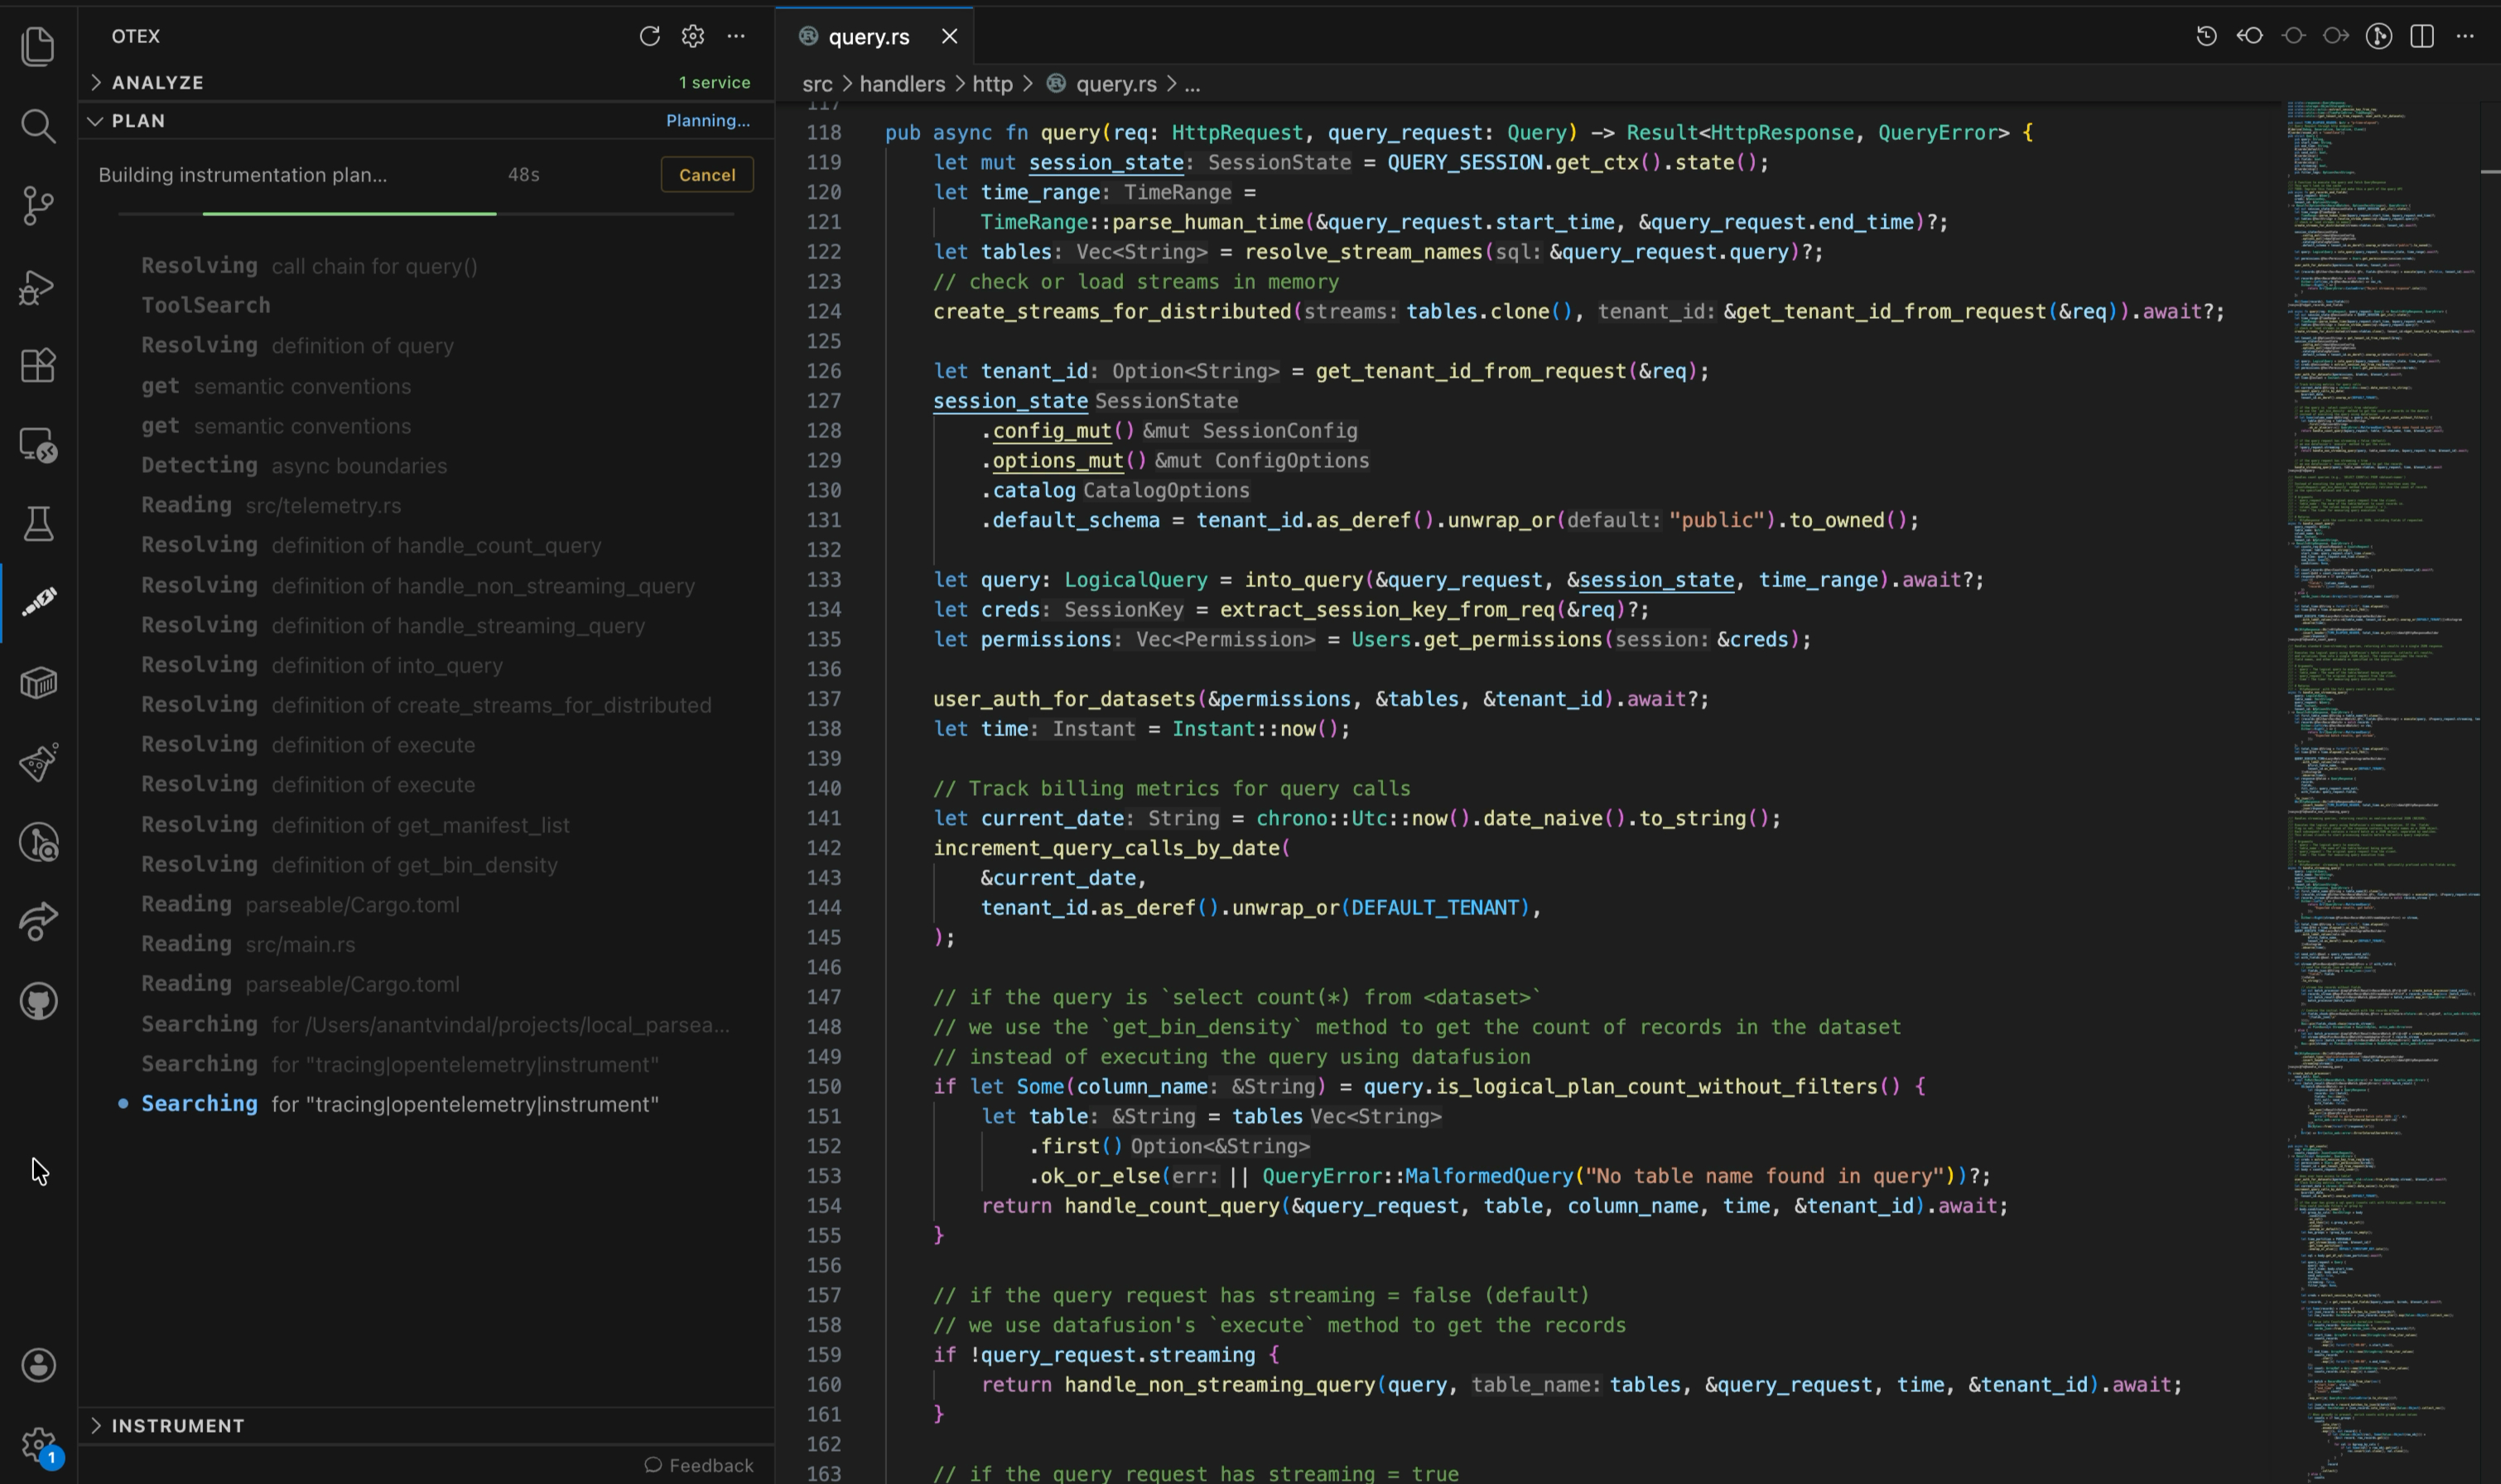
Task: Open the Search magnifier icon
Action: 38,126
